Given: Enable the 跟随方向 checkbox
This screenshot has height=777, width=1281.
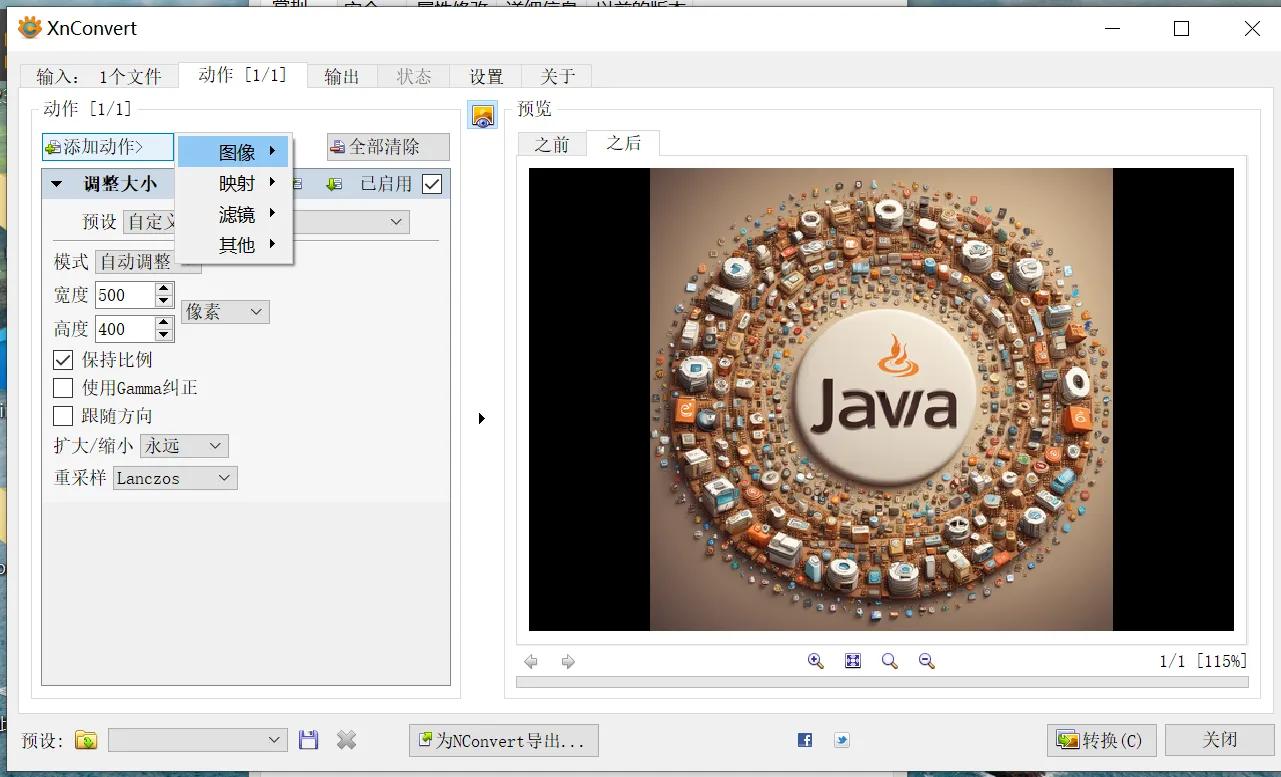Looking at the screenshot, I should tap(63, 416).
